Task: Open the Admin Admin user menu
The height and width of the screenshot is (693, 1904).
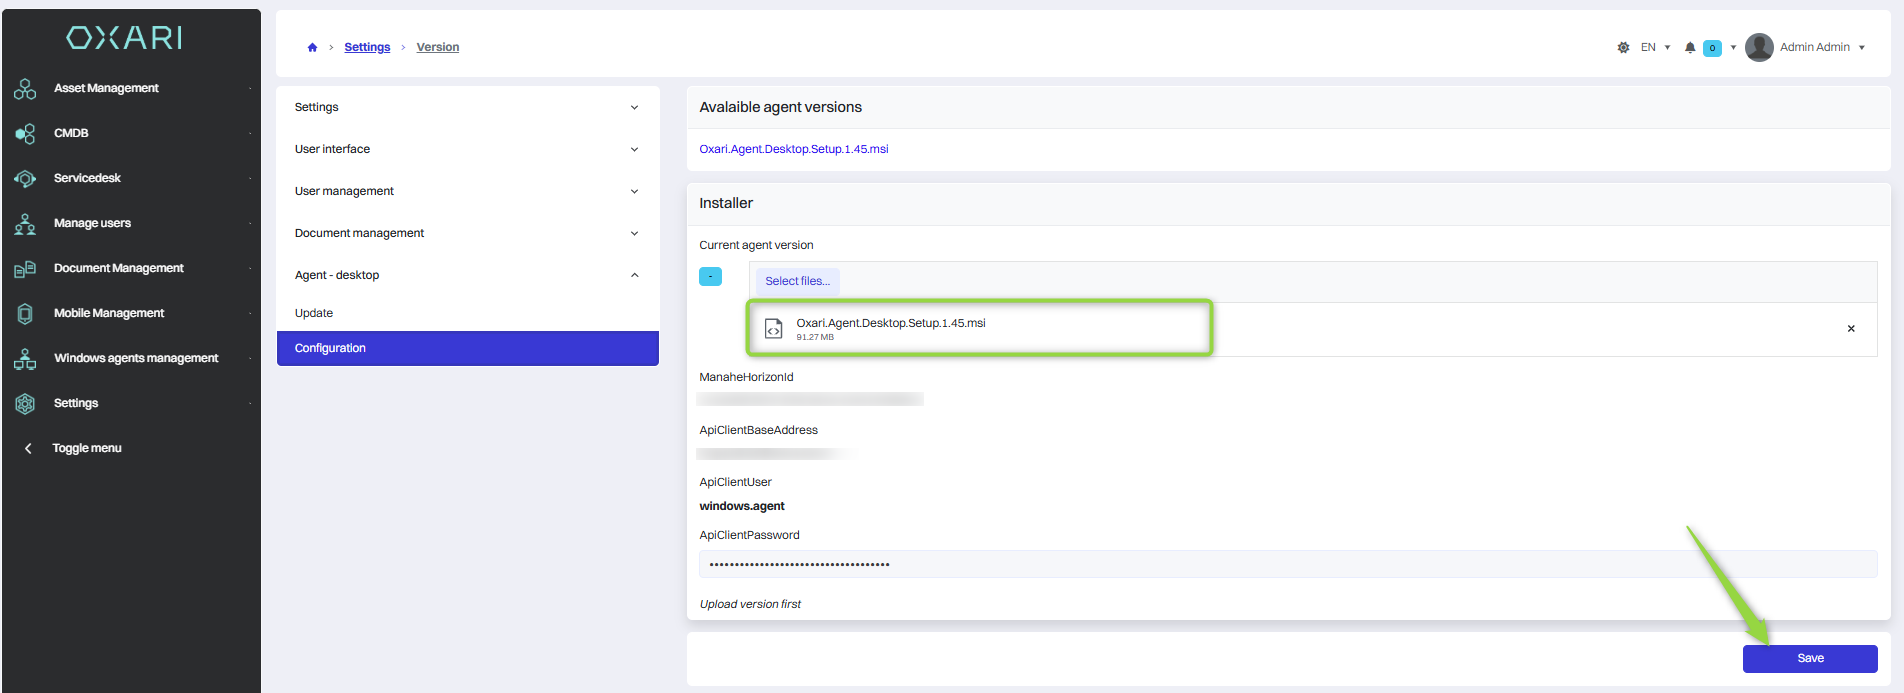Action: tap(1806, 47)
